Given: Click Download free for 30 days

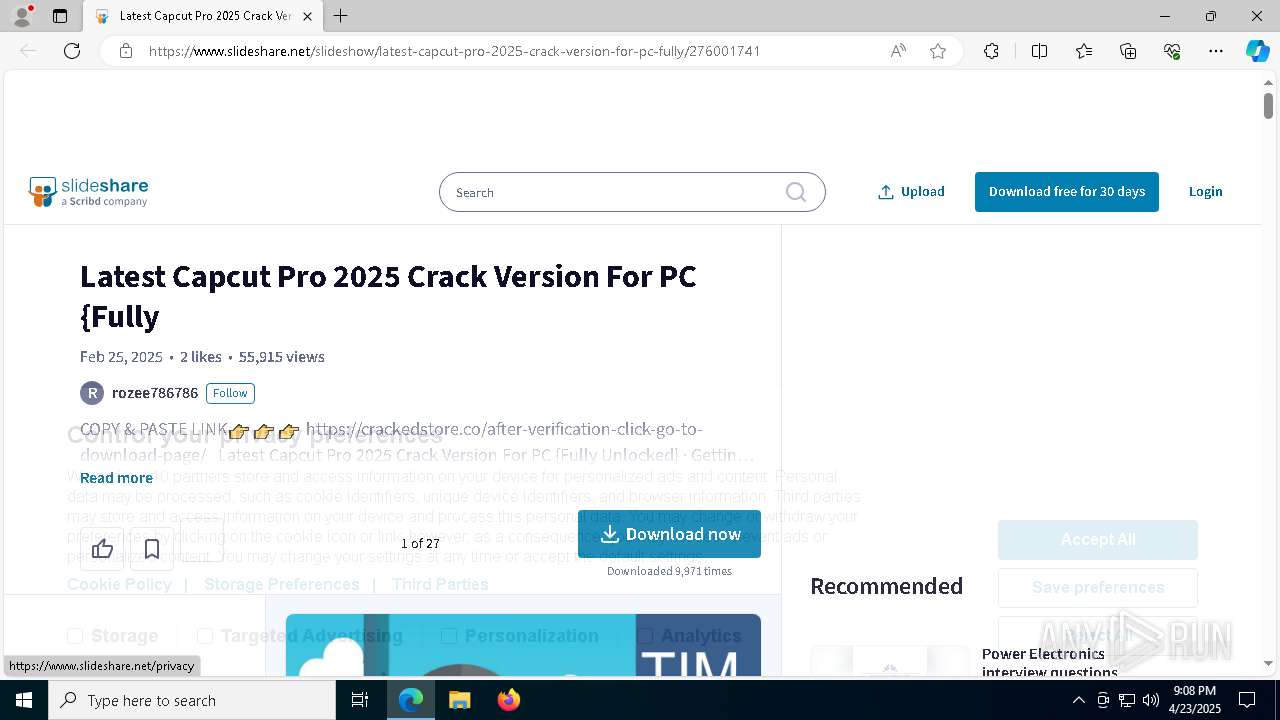Looking at the screenshot, I should (x=1067, y=192).
